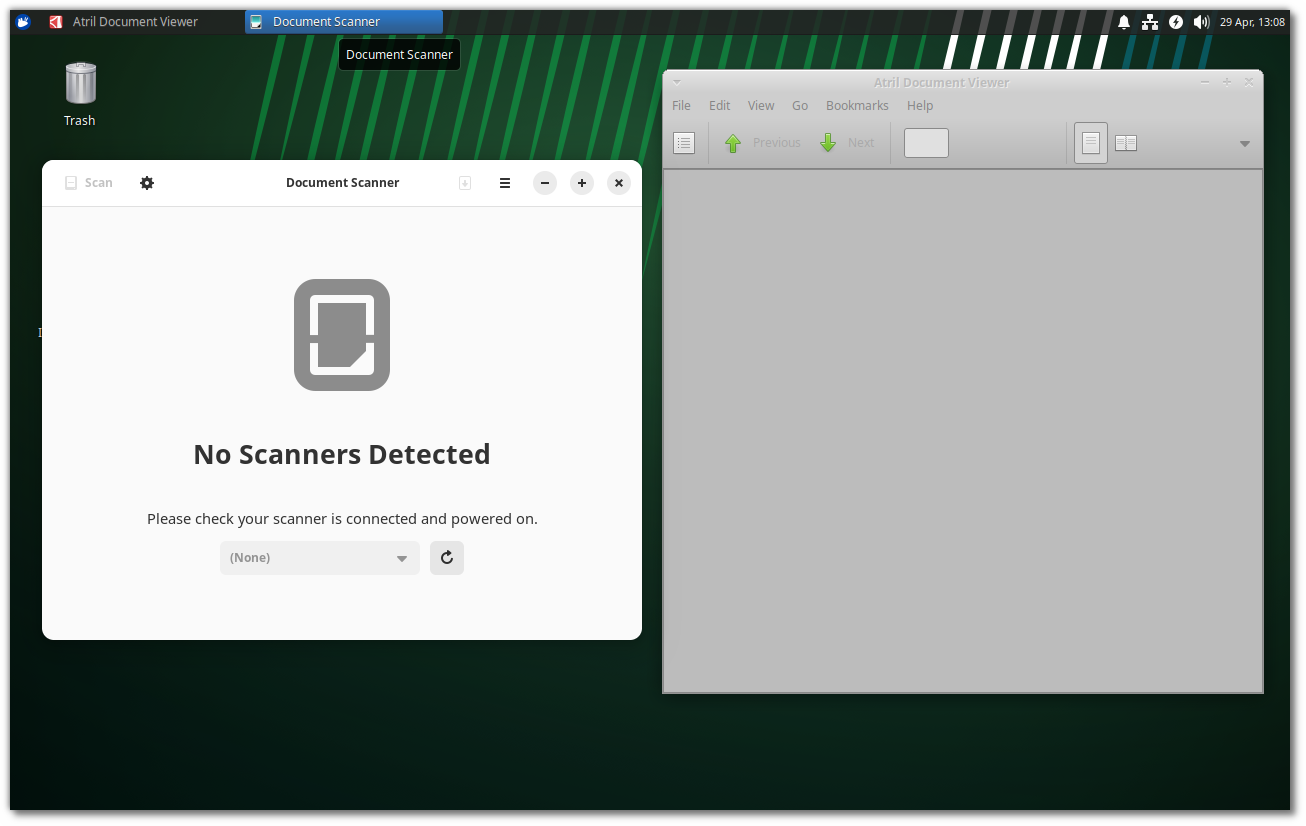Zoom in using the plus icon in Document Scanner
The height and width of the screenshot is (826, 1306).
[581, 183]
